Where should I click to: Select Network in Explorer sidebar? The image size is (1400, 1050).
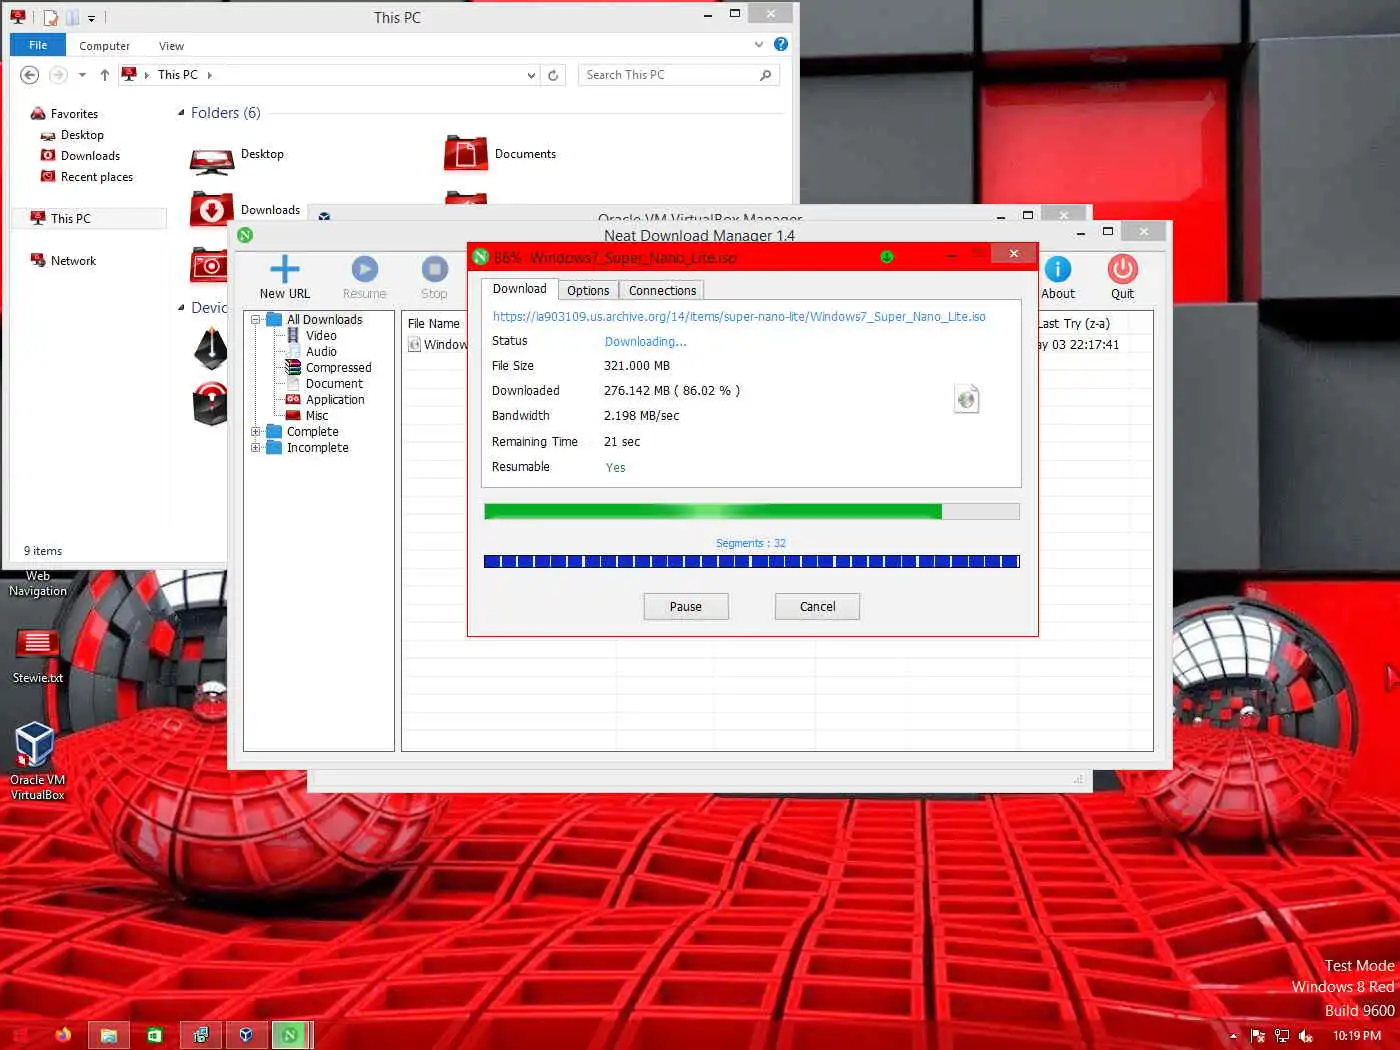(73, 261)
